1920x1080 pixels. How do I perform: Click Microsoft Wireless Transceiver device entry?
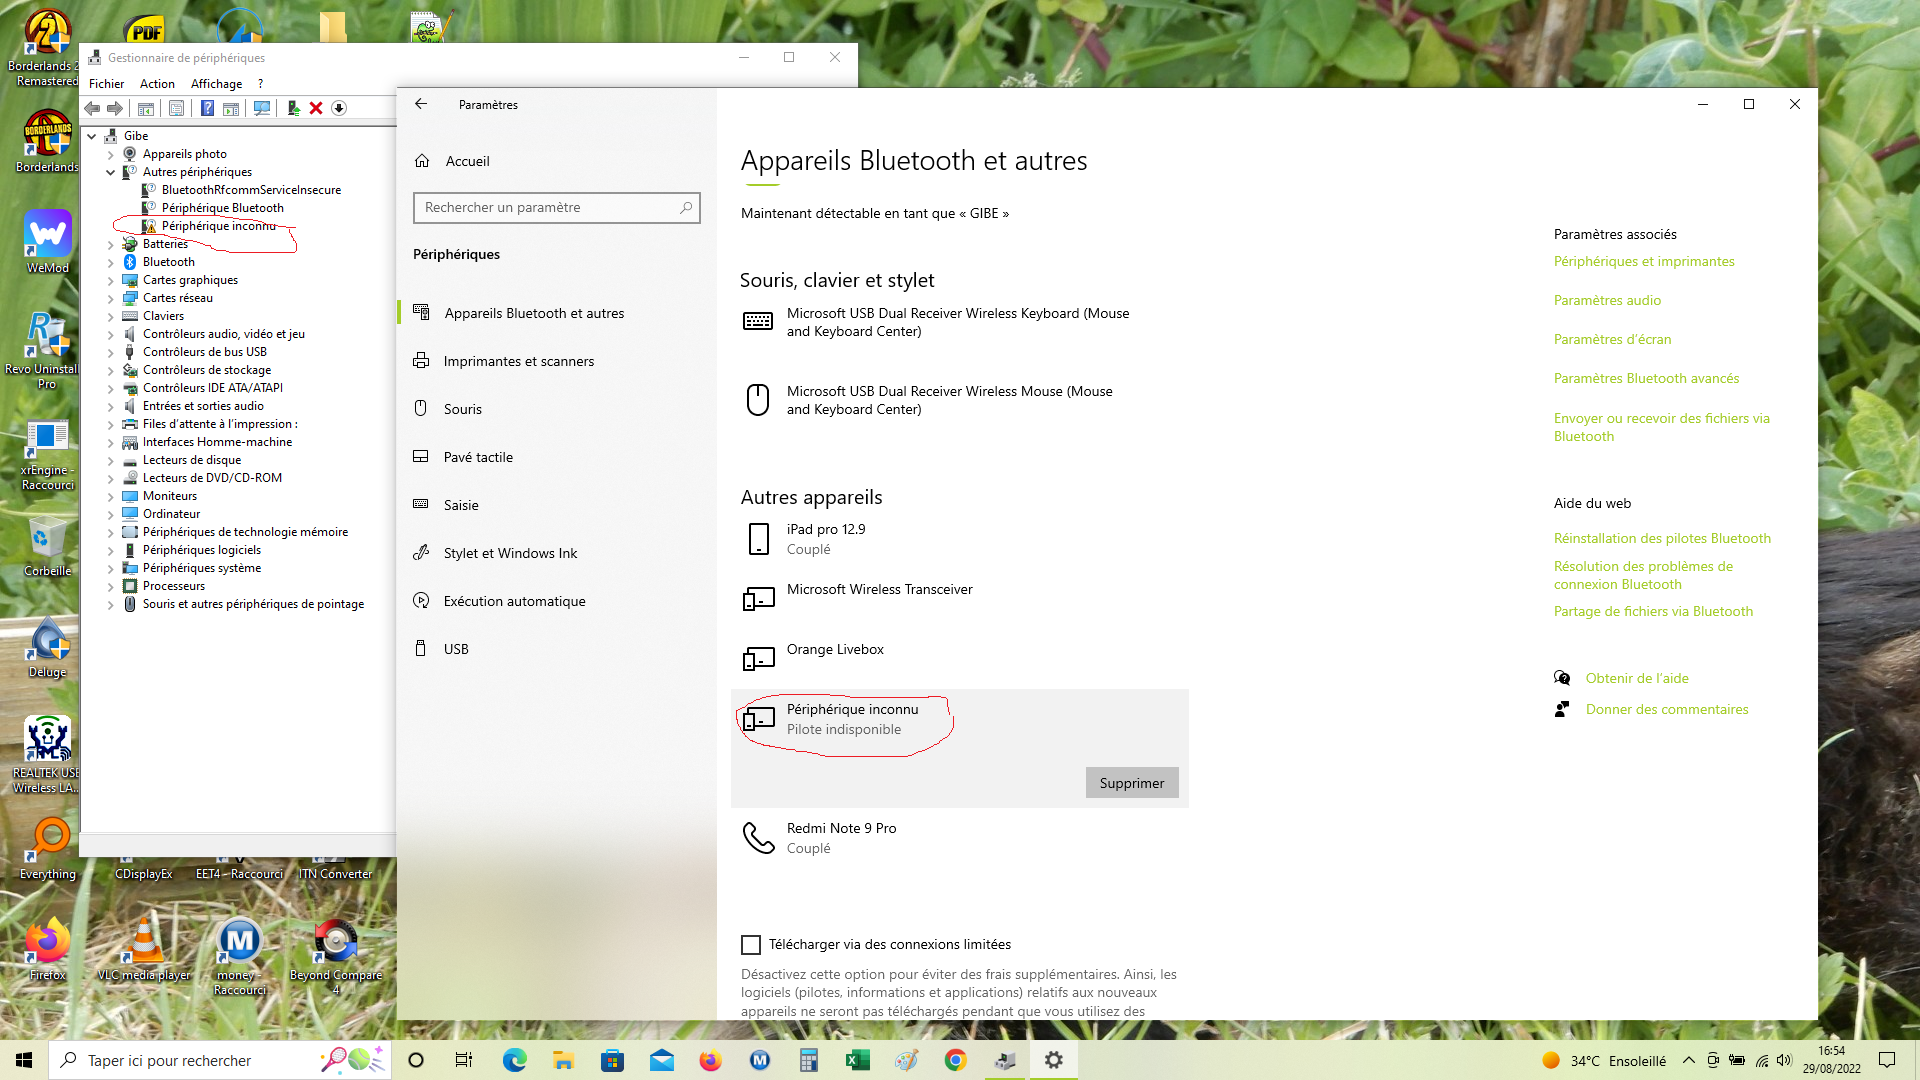coord(960,599)
